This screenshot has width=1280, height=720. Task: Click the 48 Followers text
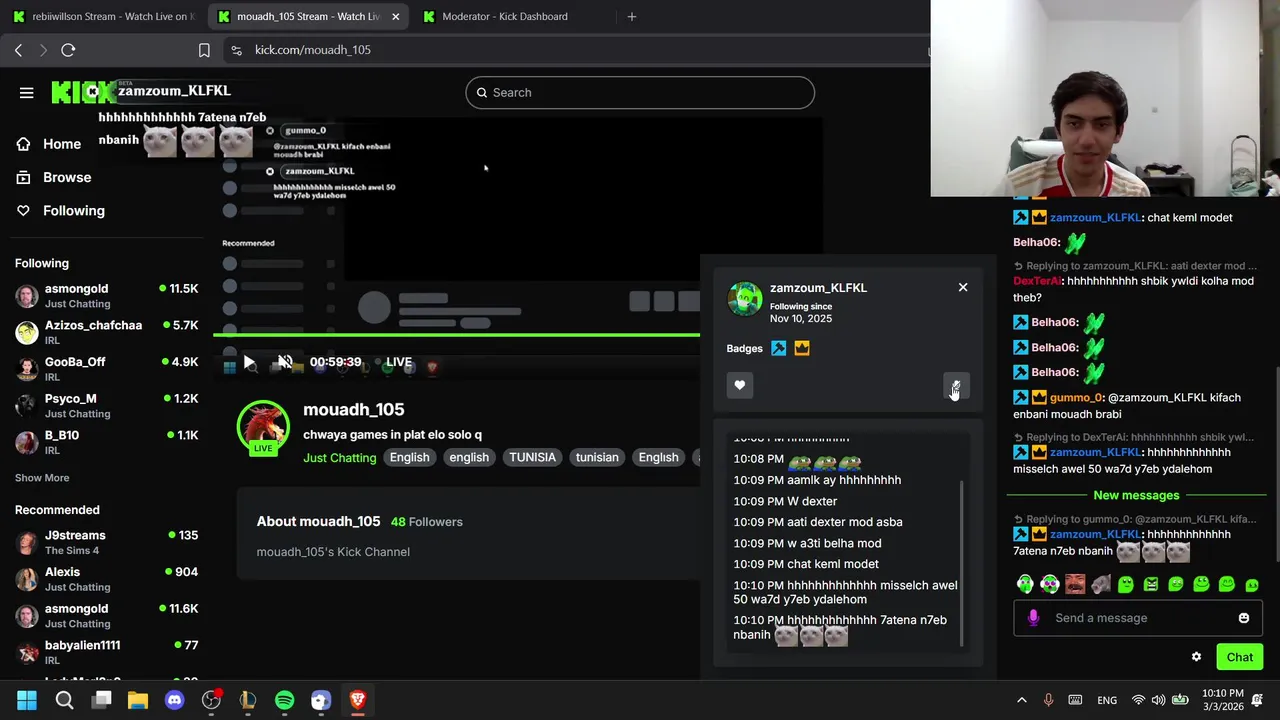(427, 522)
